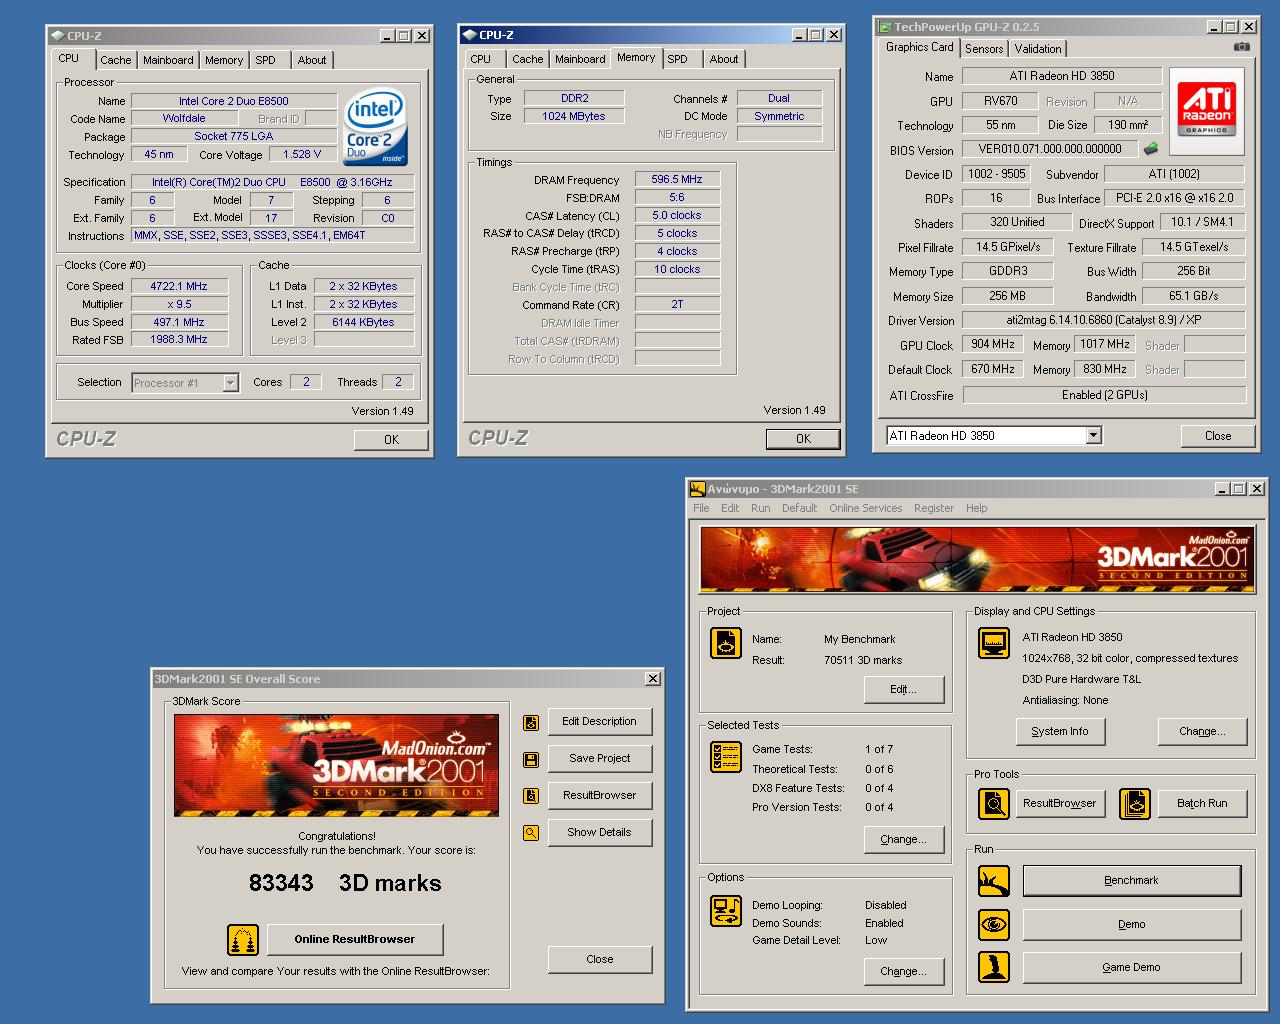Open Mainboard tab in left CPU-Z window
1280x1024 pixels.
[x=168, y=60]
